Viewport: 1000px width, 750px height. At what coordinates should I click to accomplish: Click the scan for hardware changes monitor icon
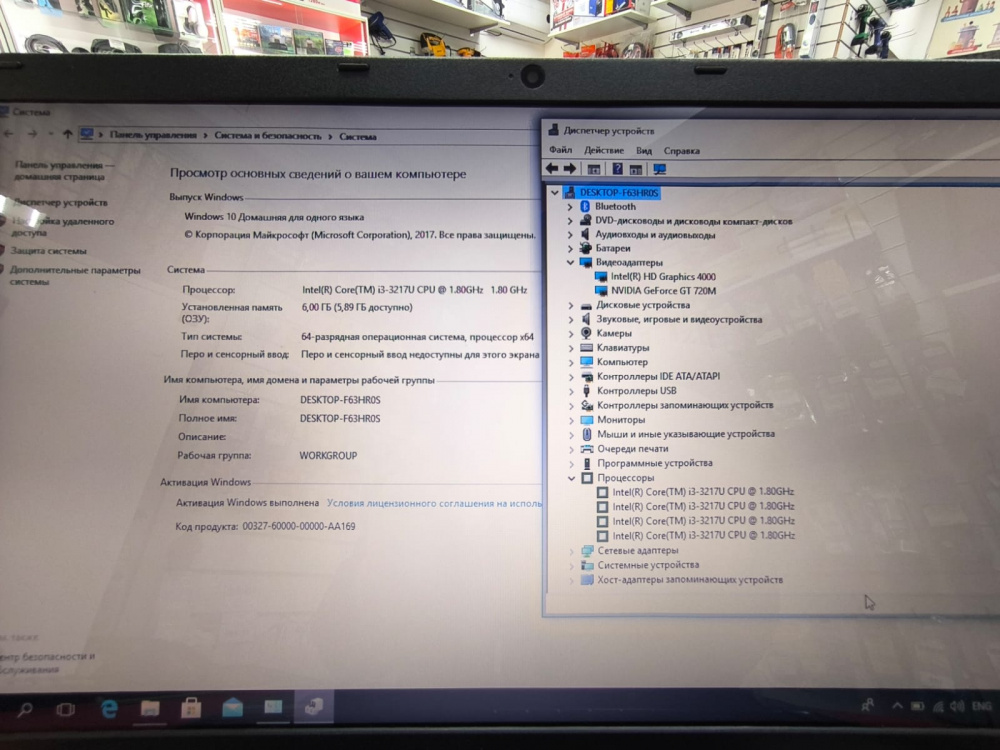click(x=659, y=169)
